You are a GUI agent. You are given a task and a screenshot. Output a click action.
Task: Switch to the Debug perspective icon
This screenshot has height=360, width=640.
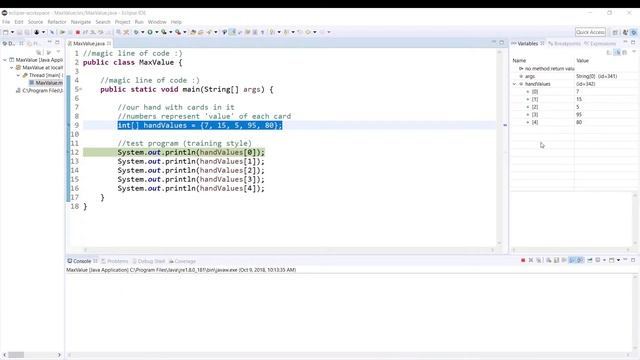point(633,32)
